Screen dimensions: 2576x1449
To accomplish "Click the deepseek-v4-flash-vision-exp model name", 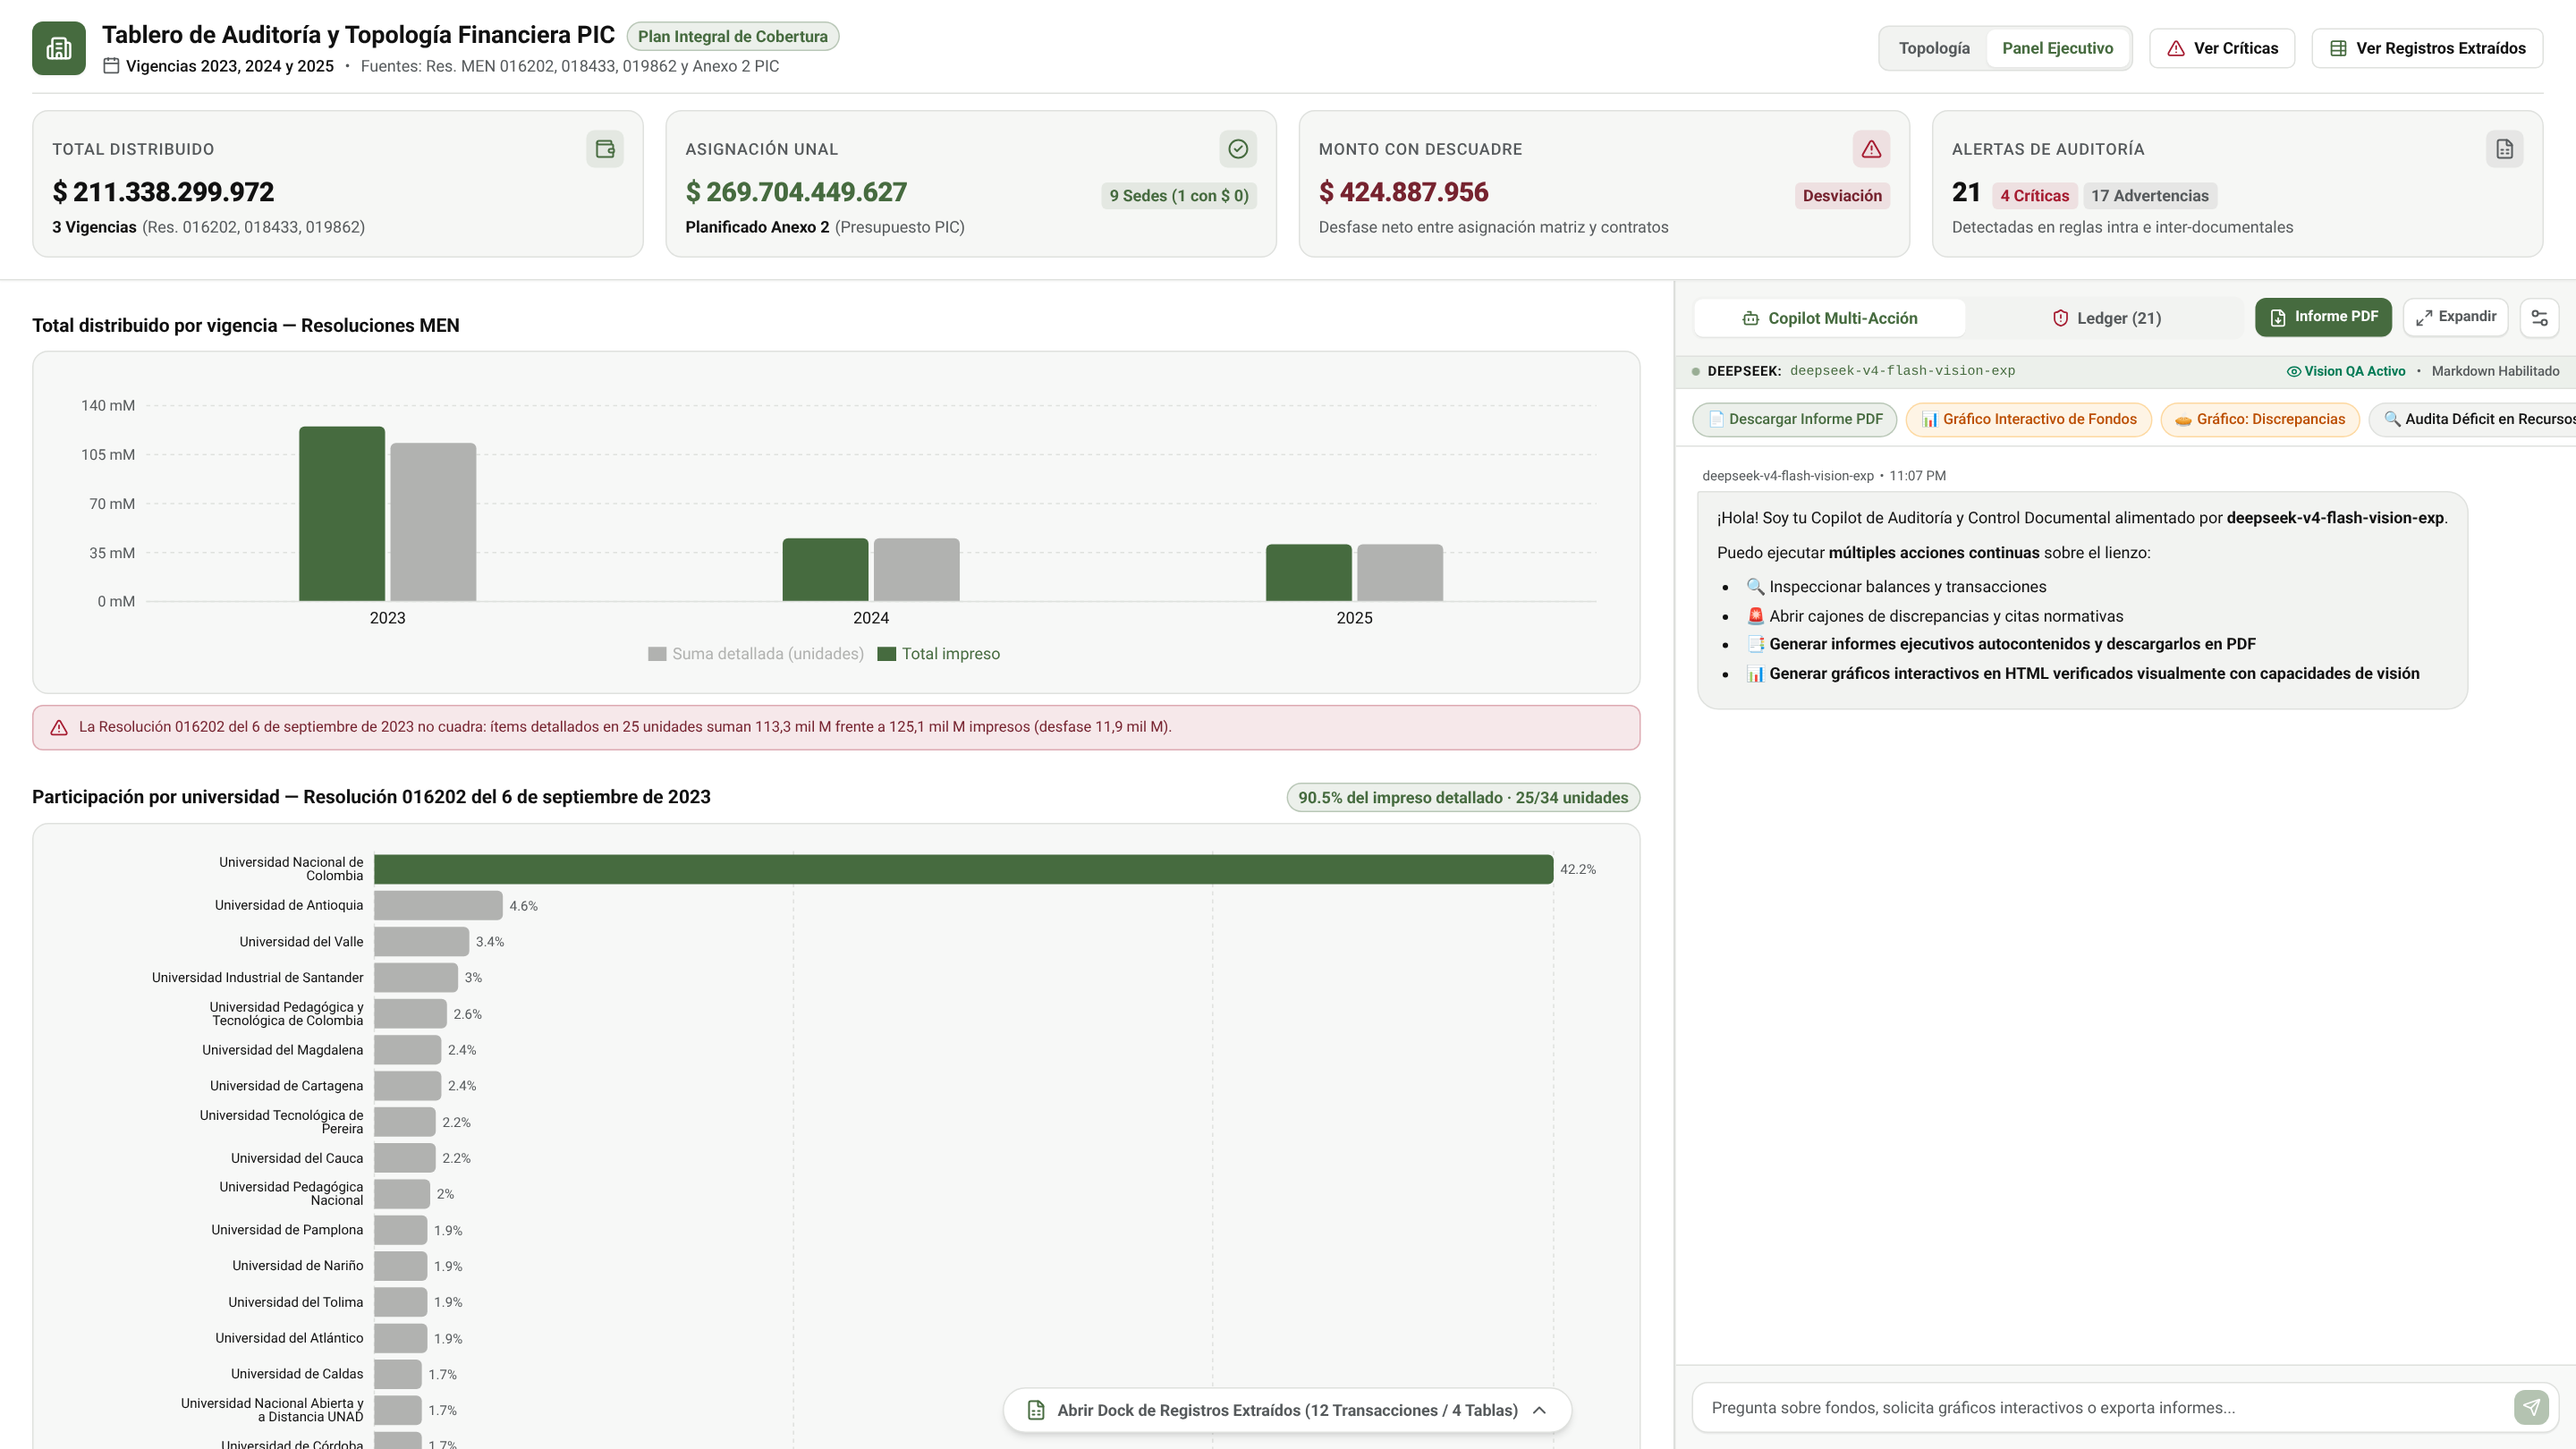I will [1902, 371].
